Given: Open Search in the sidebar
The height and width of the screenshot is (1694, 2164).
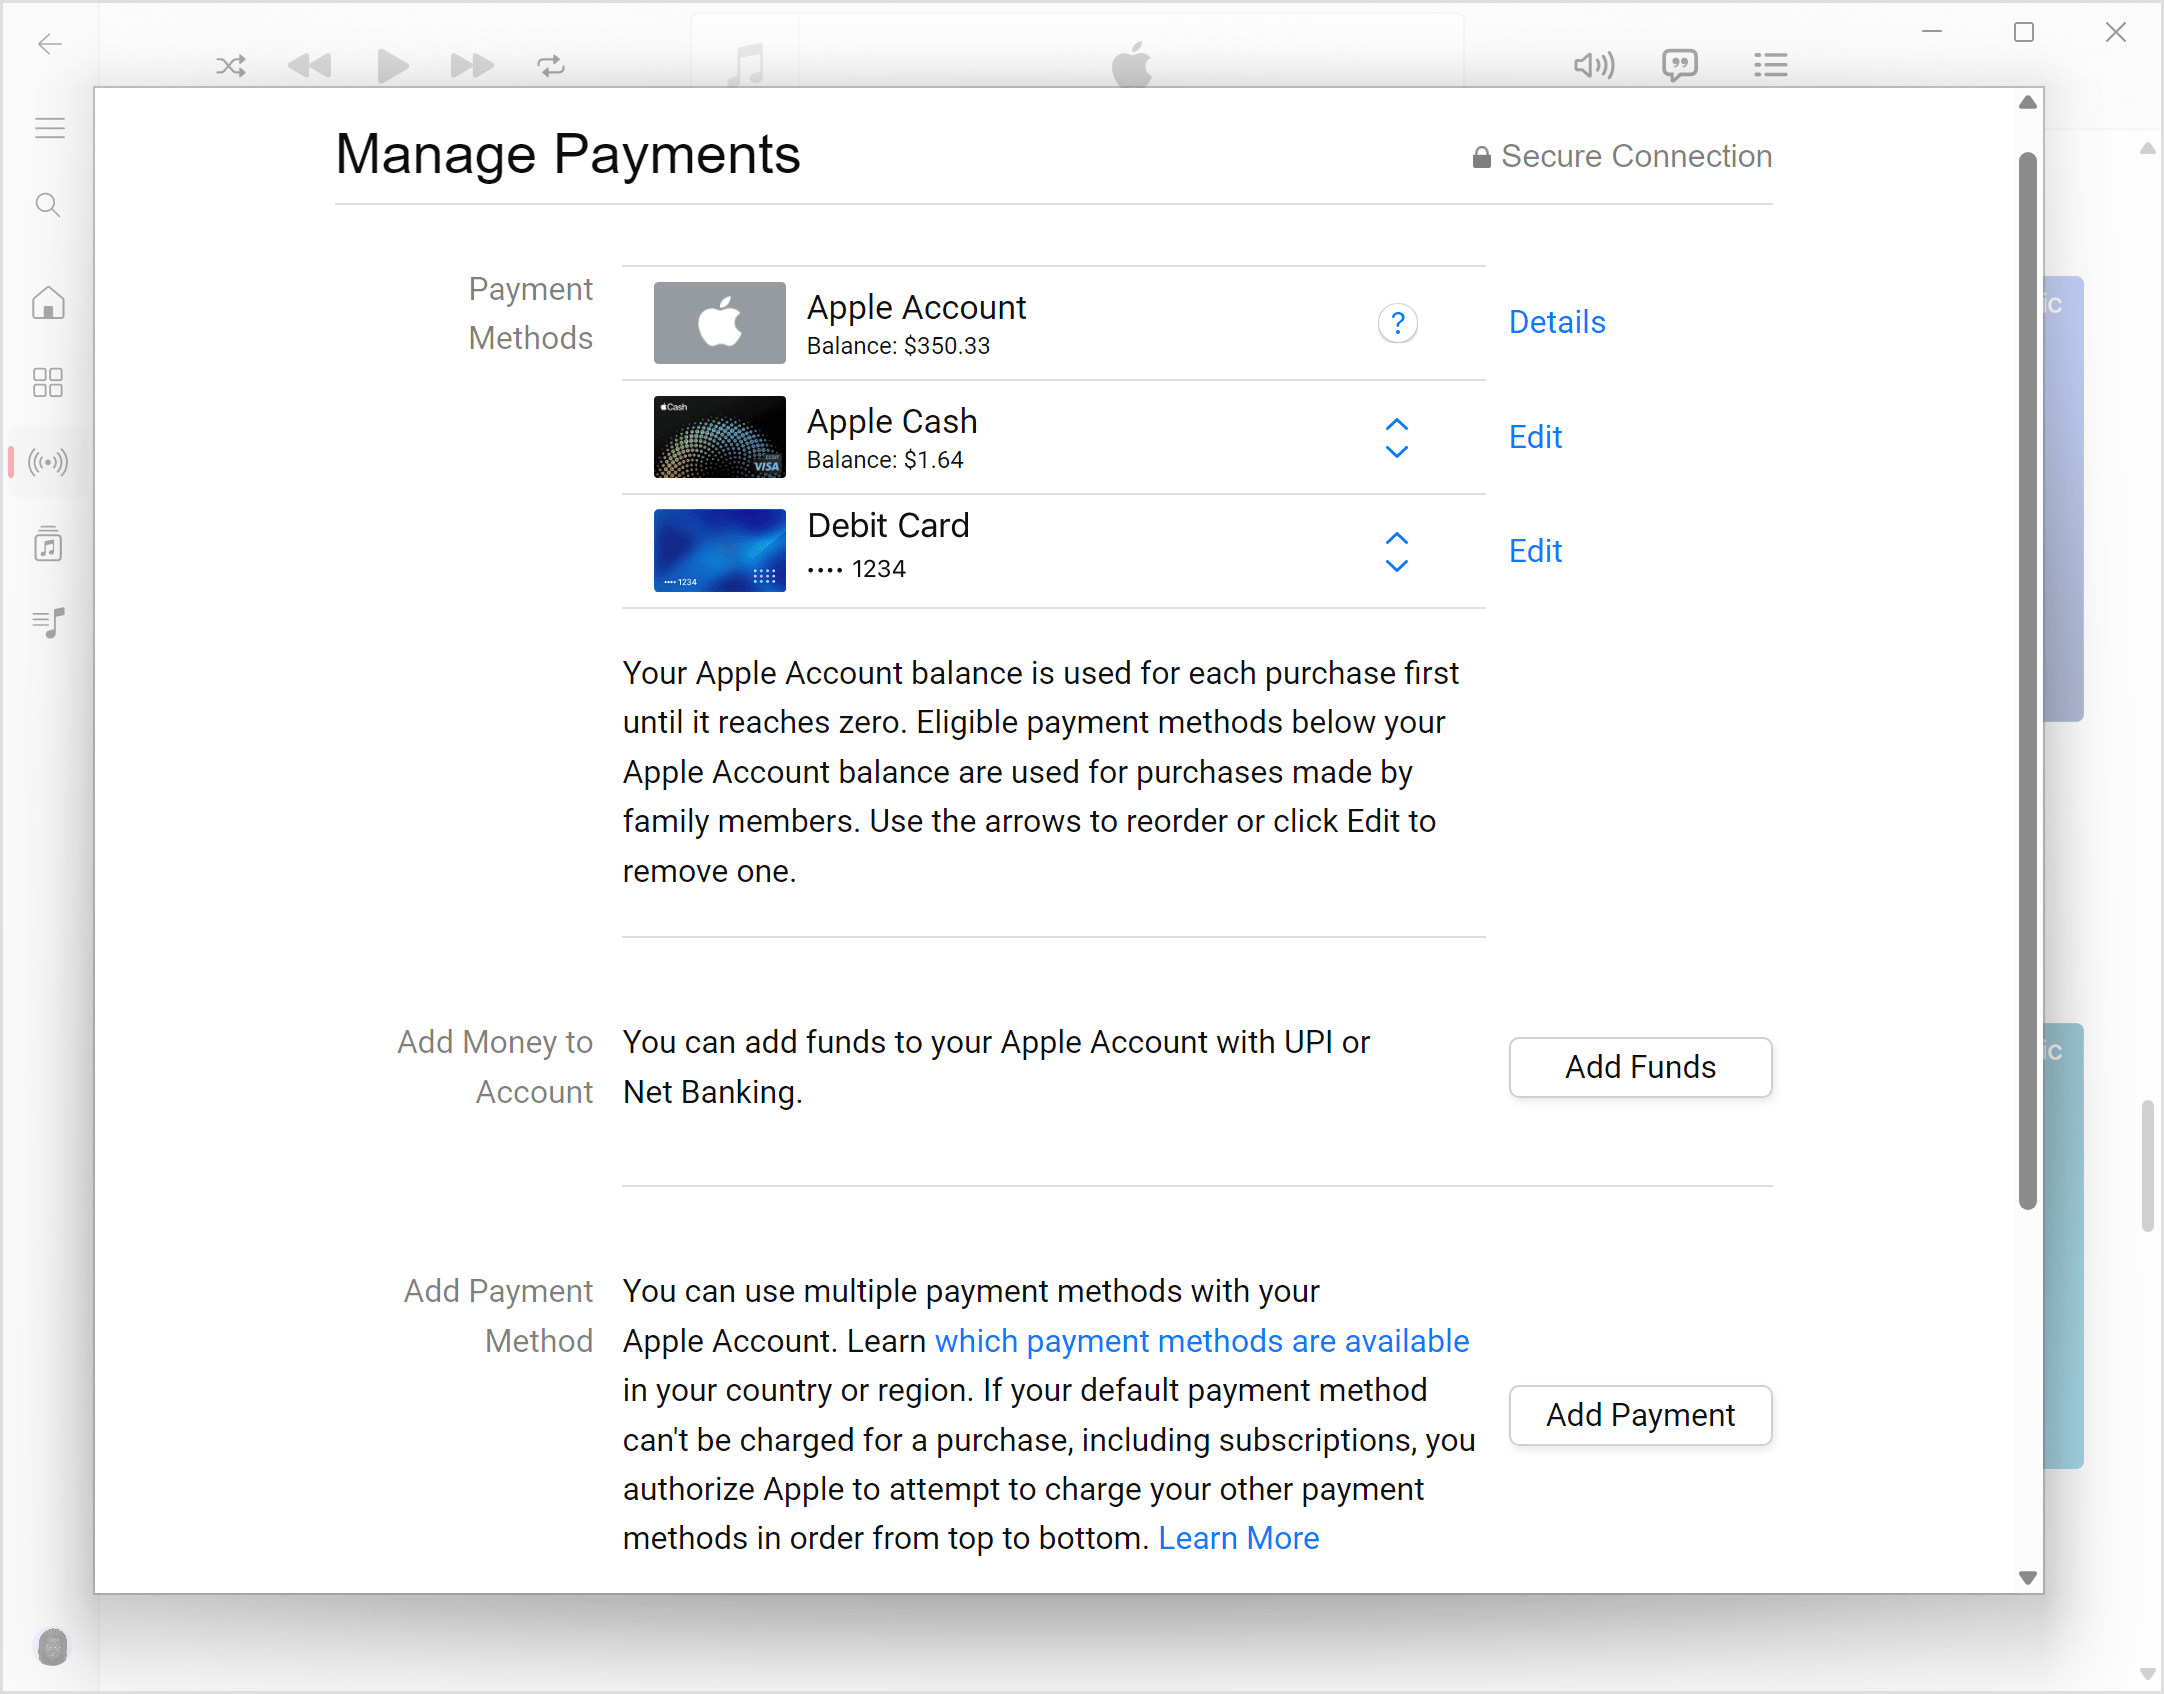Looking at the screenshot, I should [x=47, y=205].
